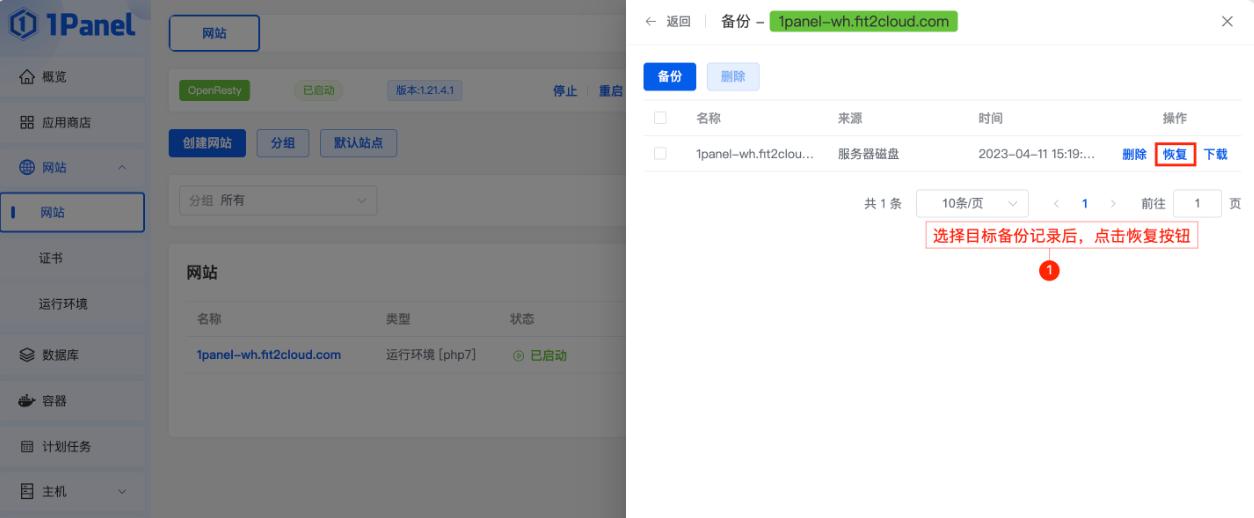Click 默认站点 default site button
The height and width of the screenshot is (518, 1254).
click(358, 143)
